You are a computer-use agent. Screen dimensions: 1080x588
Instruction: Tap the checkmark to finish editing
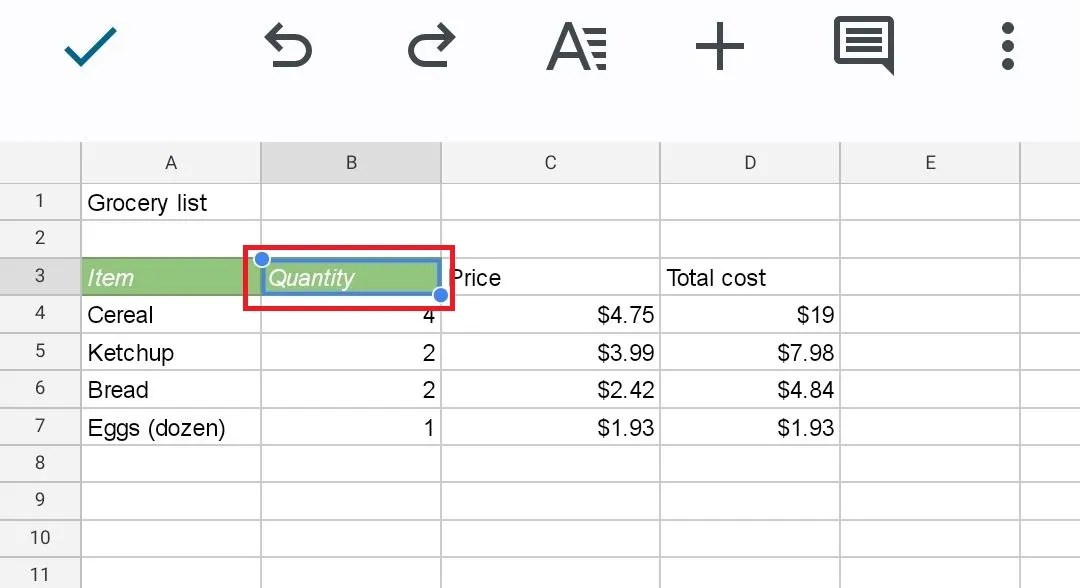point(90,46)
